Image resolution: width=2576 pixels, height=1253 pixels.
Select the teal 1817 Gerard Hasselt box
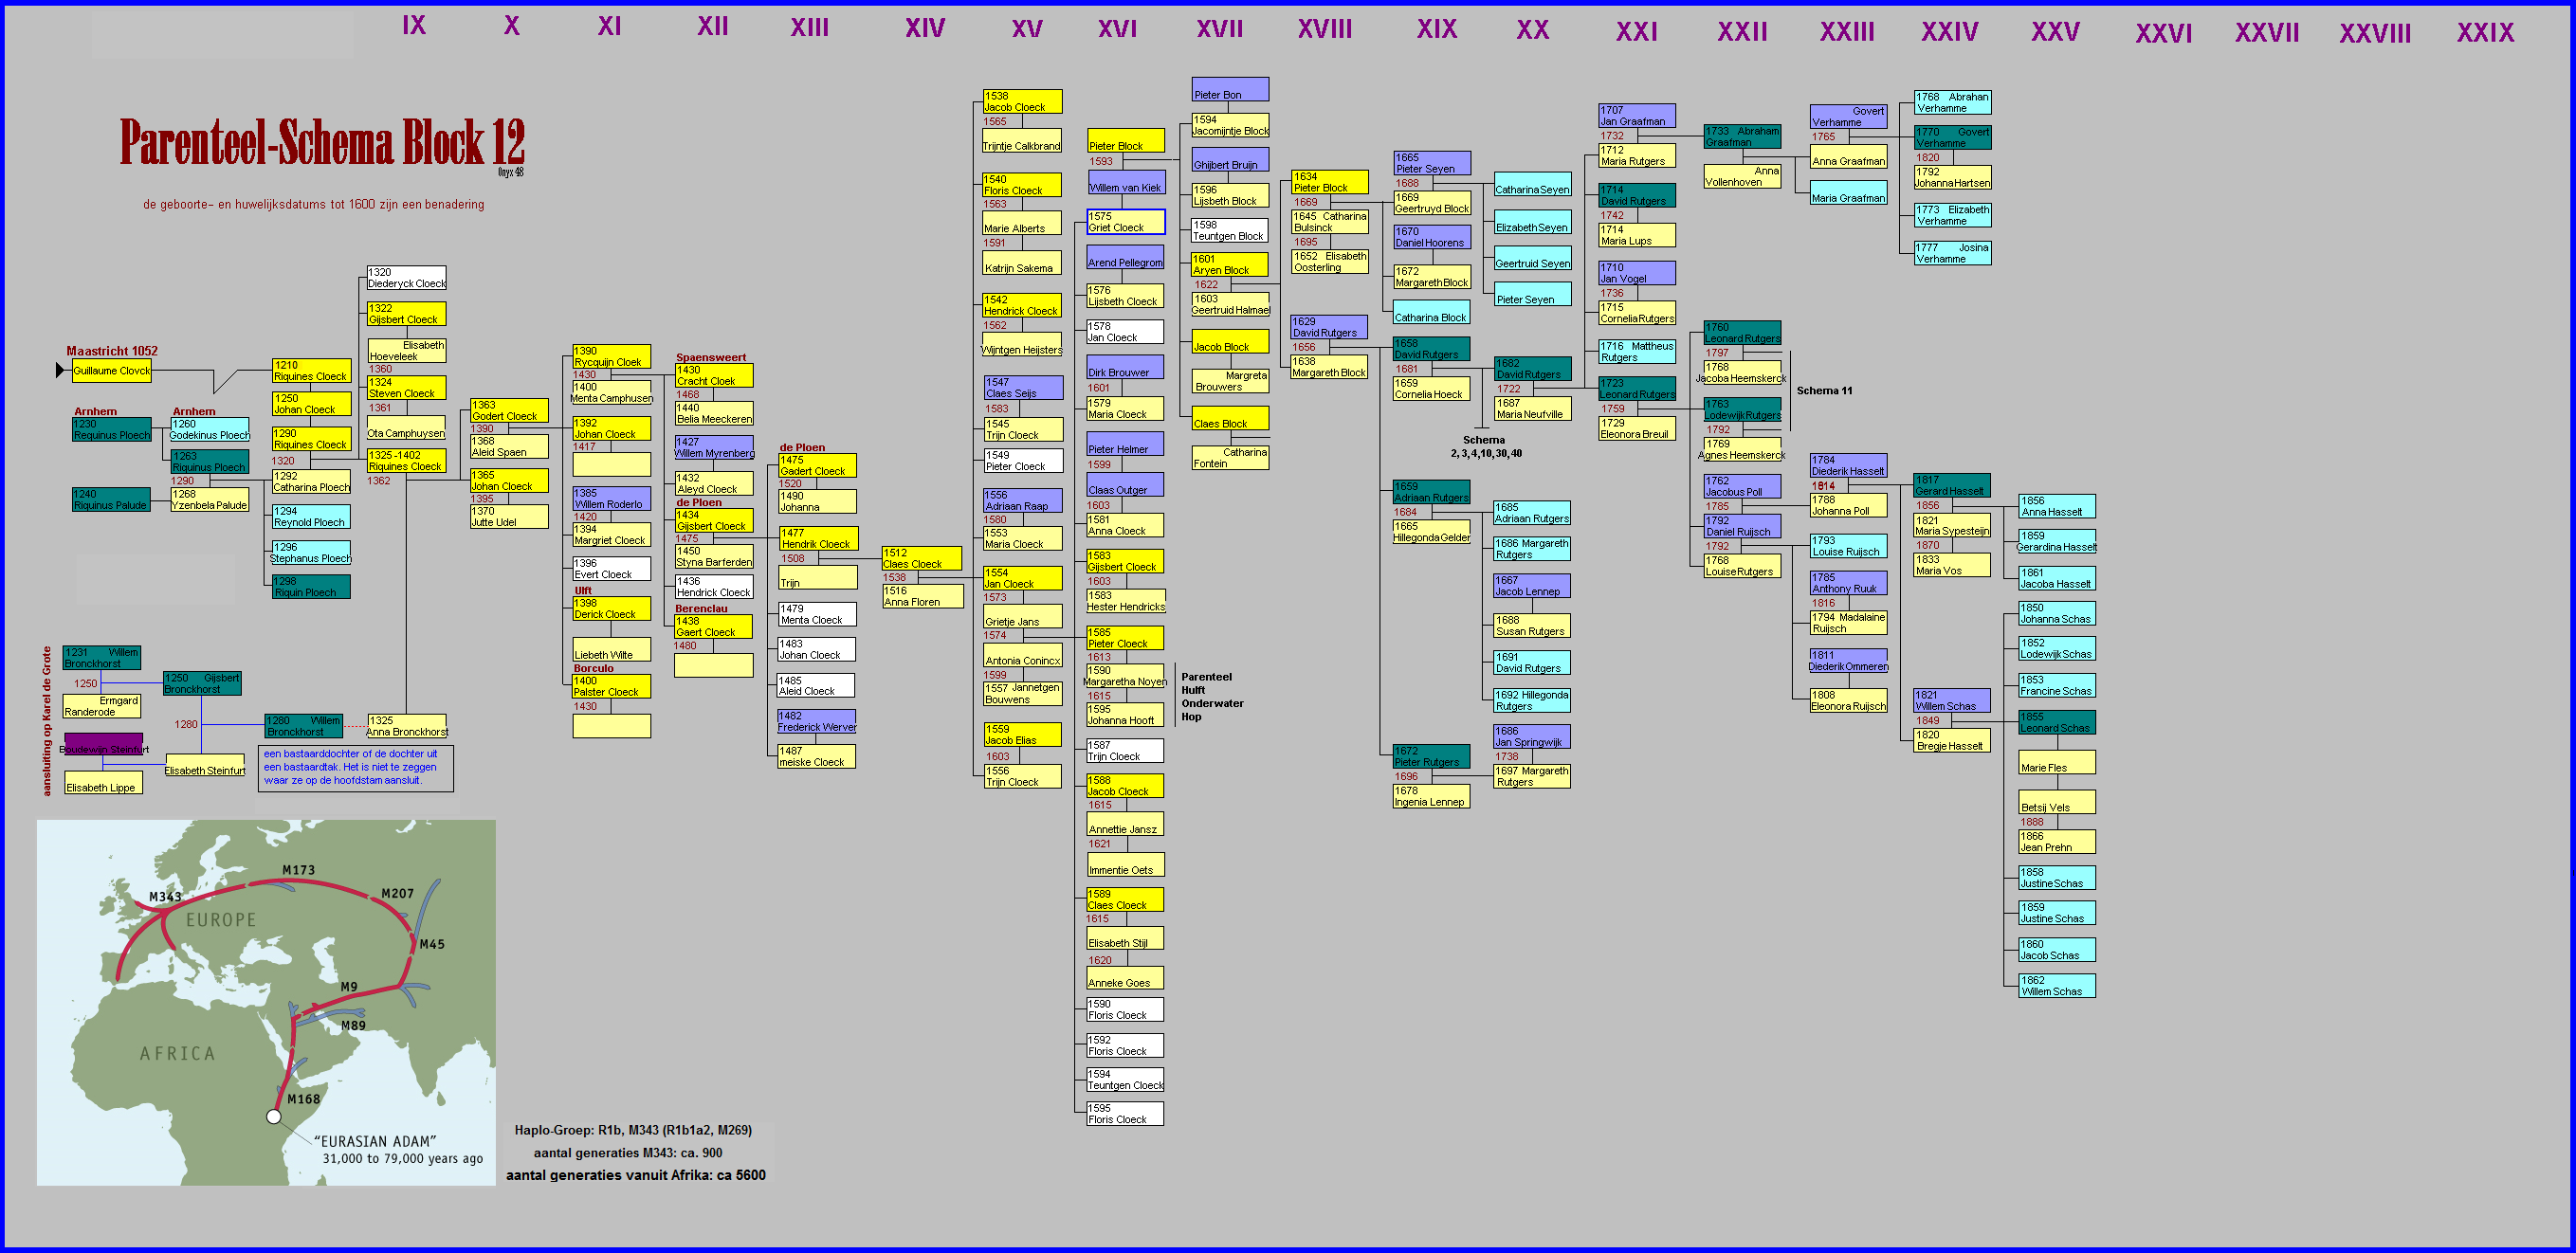(1951, 485)
